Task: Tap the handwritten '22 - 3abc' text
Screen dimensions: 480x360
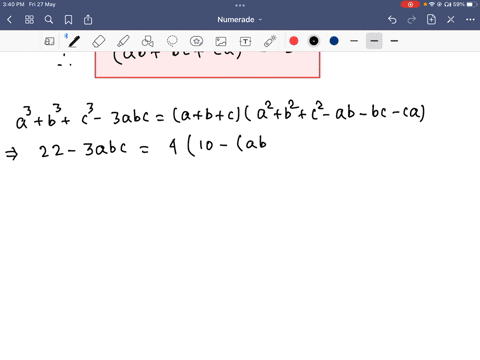Action: coord(83,150)
